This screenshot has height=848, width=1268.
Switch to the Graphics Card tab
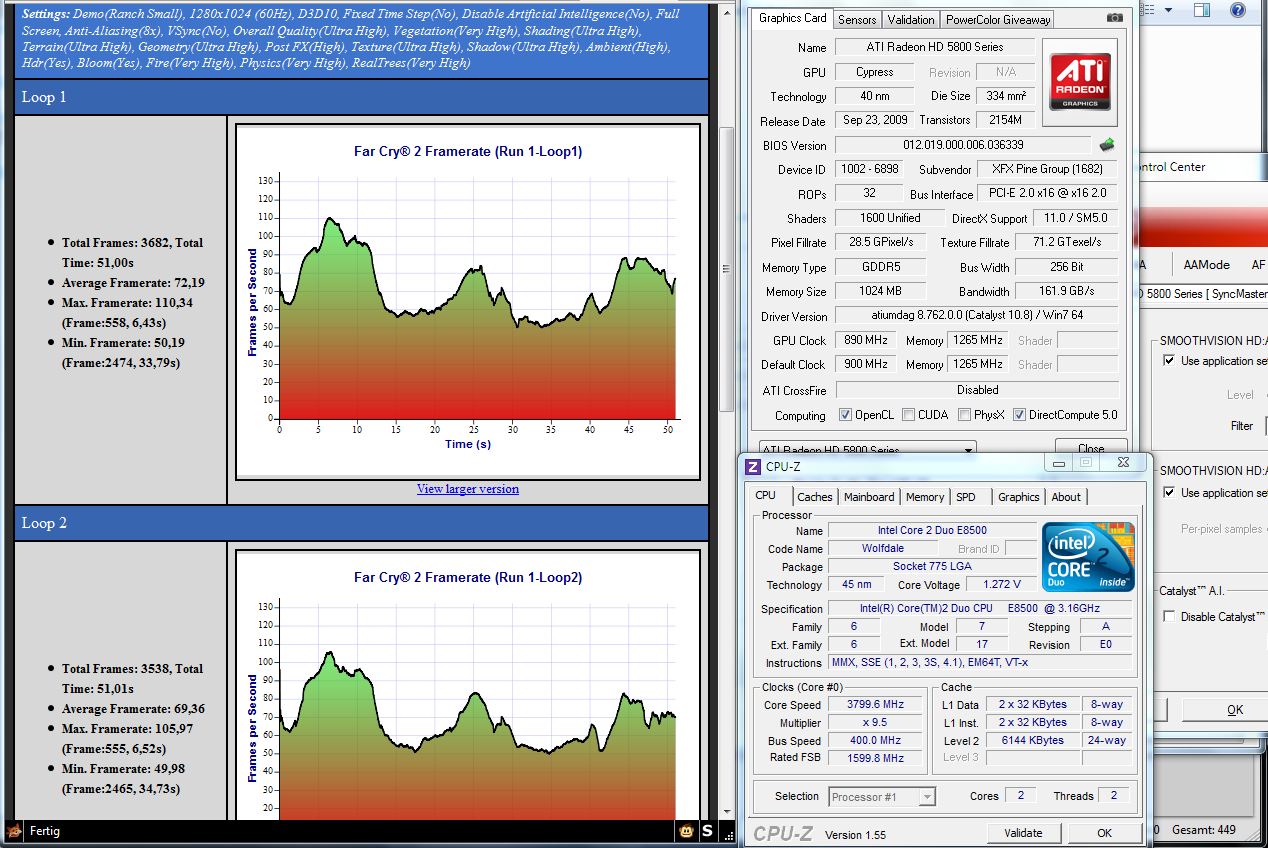[x=793, y=18]
